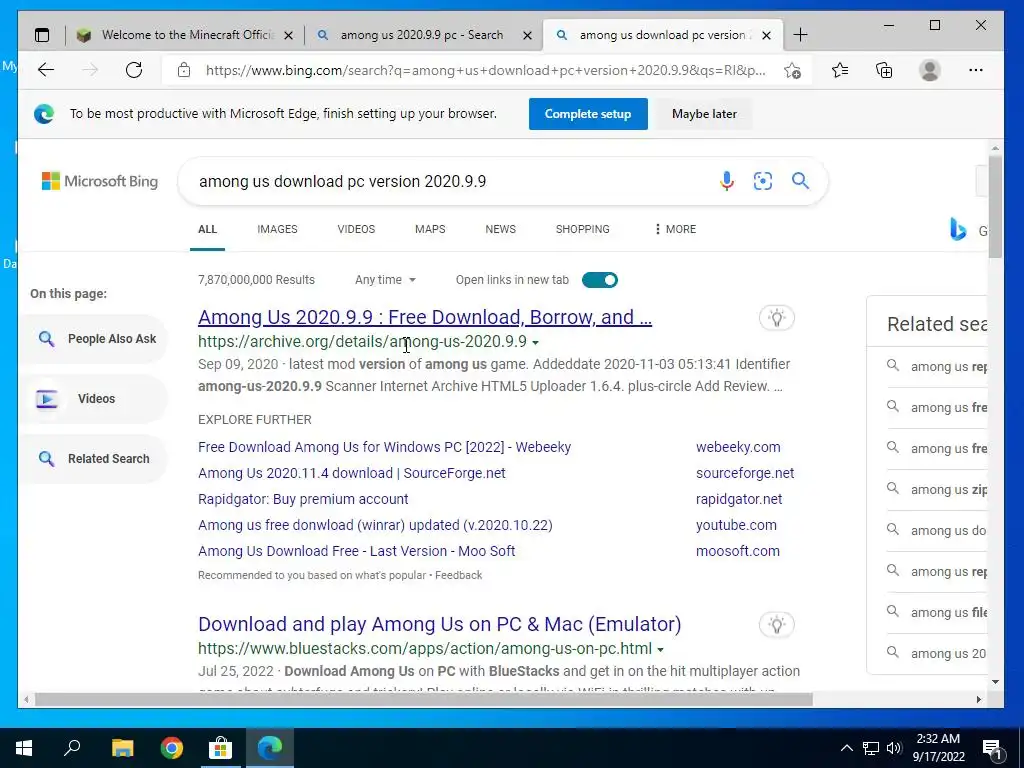Screen dimensions: 1024x768
Task: Open Among Us 2020.11.4 SourceForge link
Action: (351, 473)
